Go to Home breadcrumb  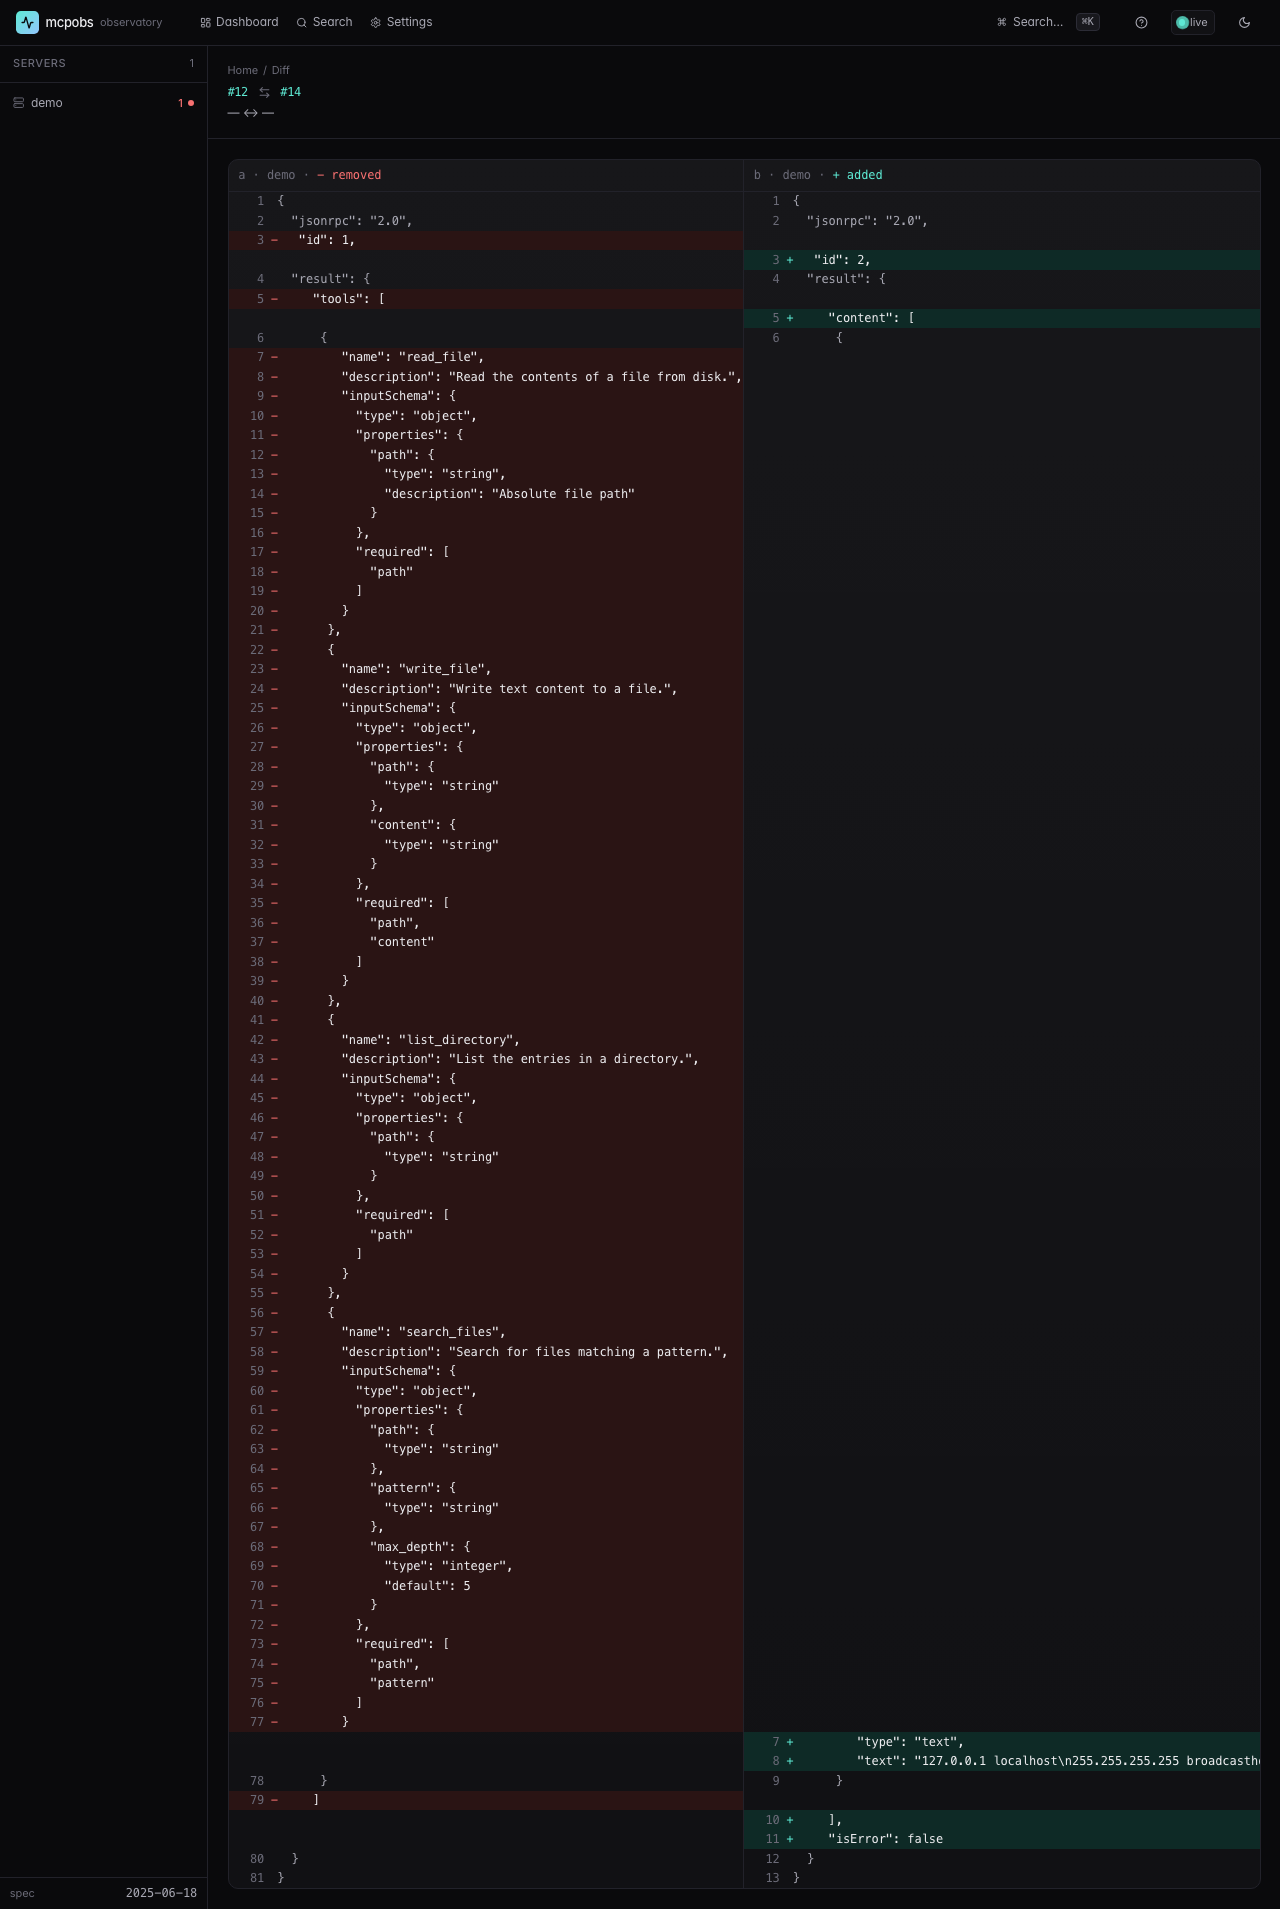(242, 70)
